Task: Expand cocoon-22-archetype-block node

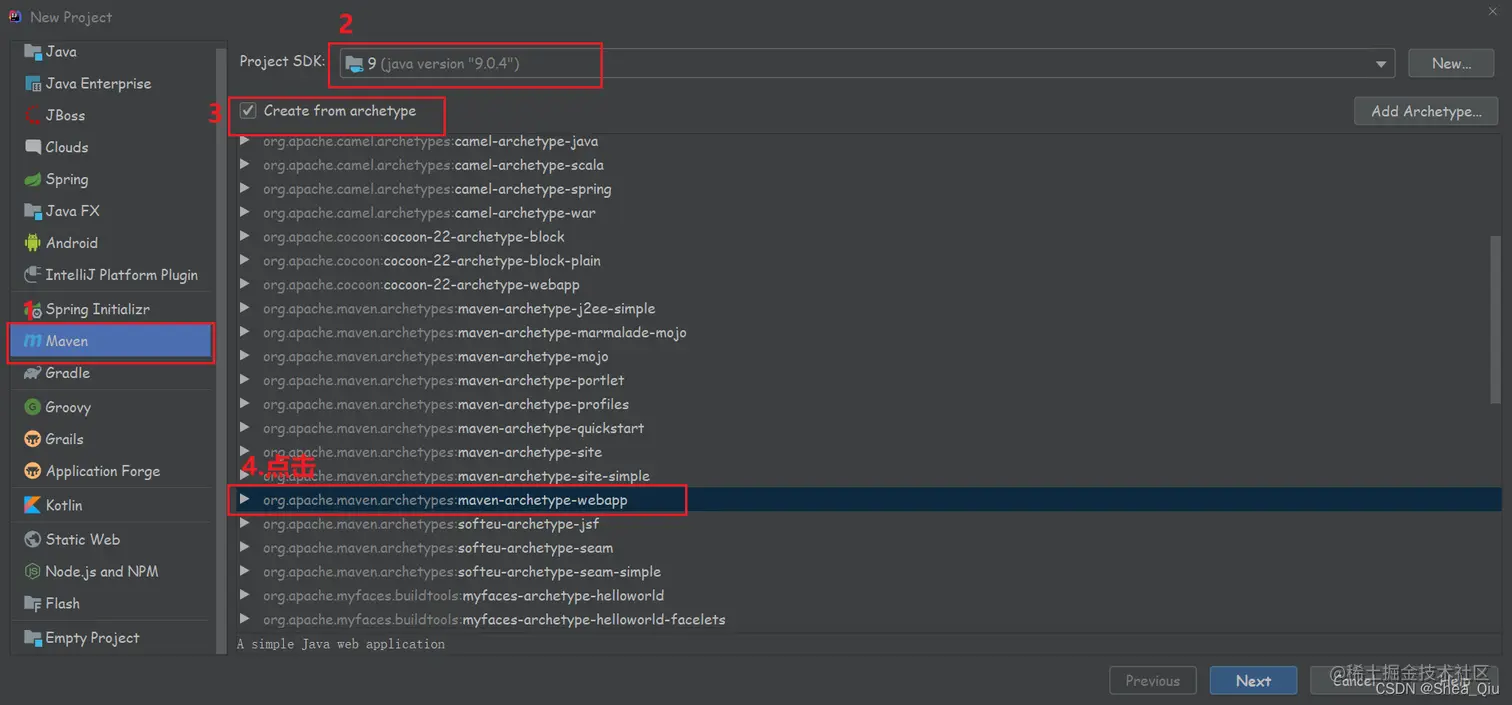Action: click(245, 237)
